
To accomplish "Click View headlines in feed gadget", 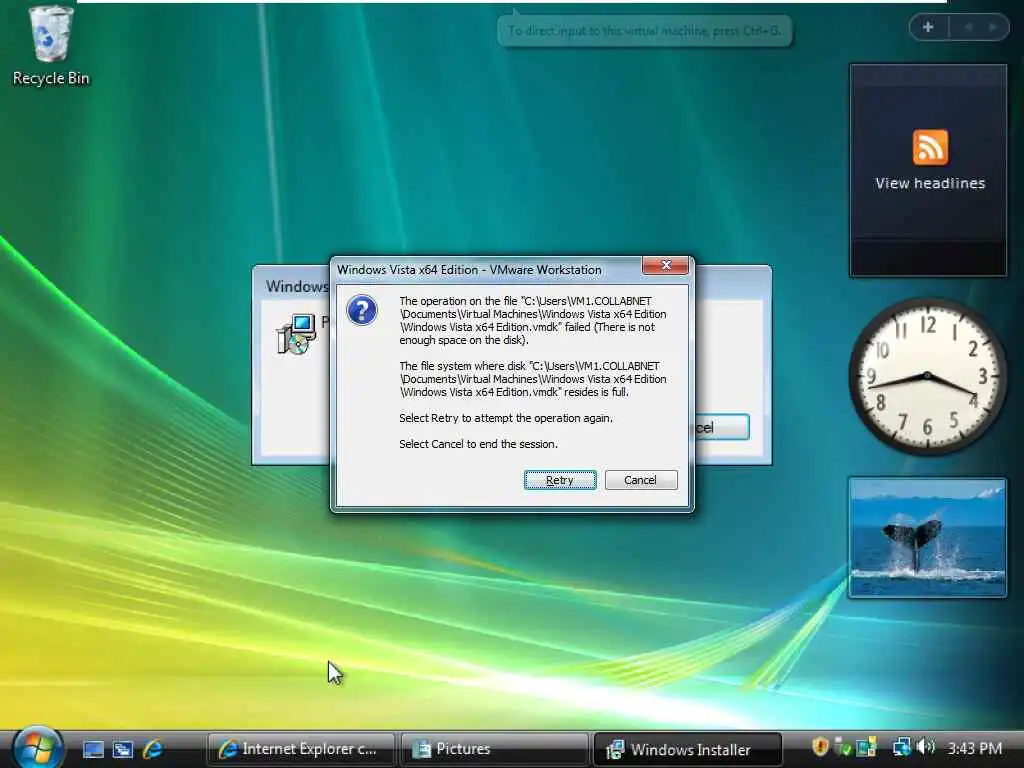I will coord(930,184).
